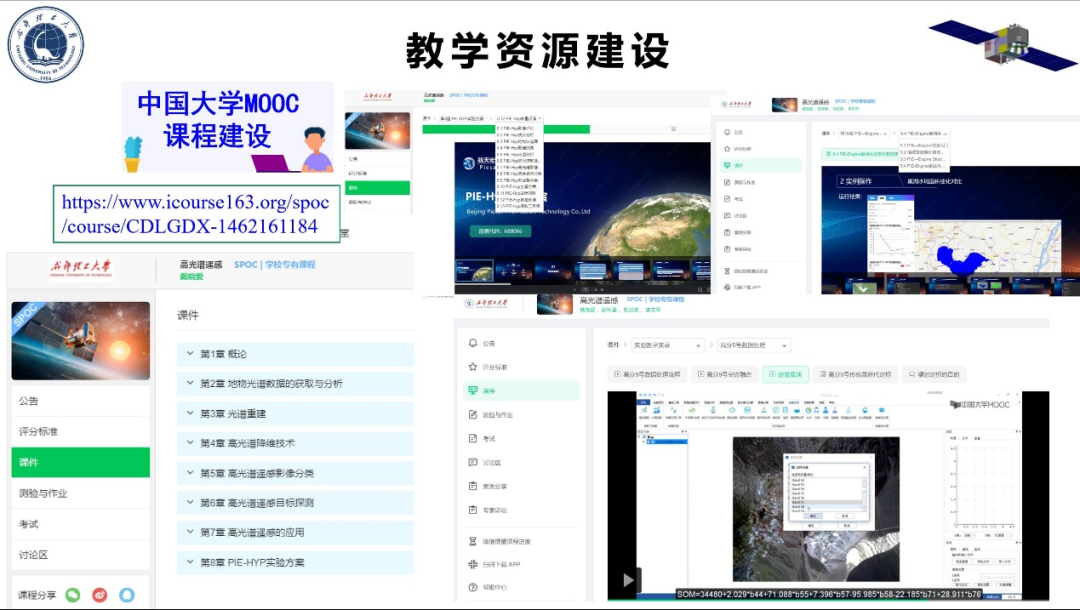Click the play icon on 高分5号数据处理说明 chip
Viewport: 1080px width, 610px height.
[618, 373]
